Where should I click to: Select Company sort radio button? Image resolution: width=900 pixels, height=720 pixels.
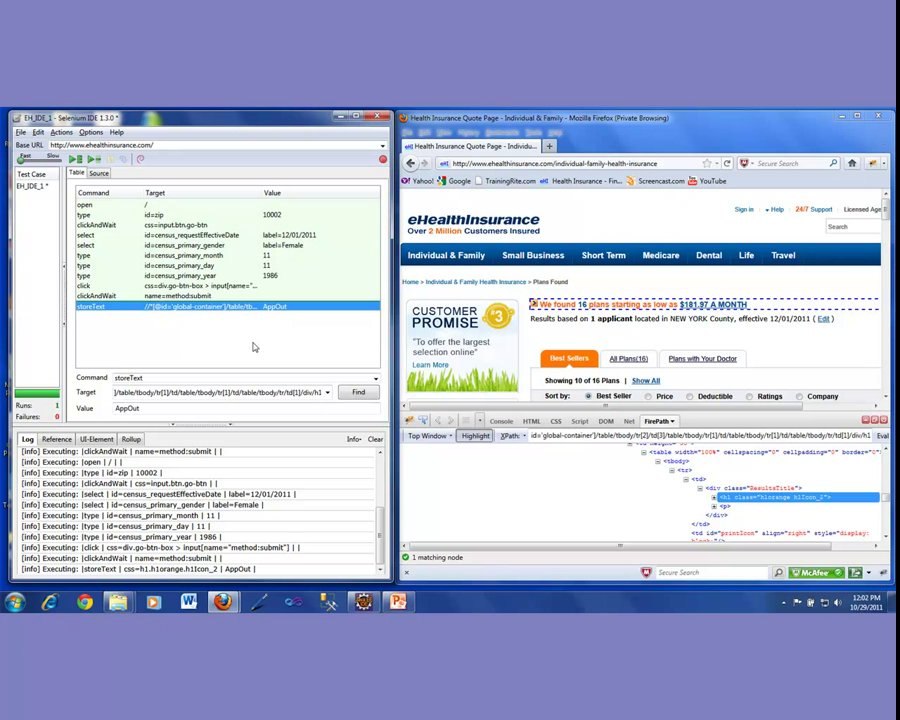click(x=799, y=396)
